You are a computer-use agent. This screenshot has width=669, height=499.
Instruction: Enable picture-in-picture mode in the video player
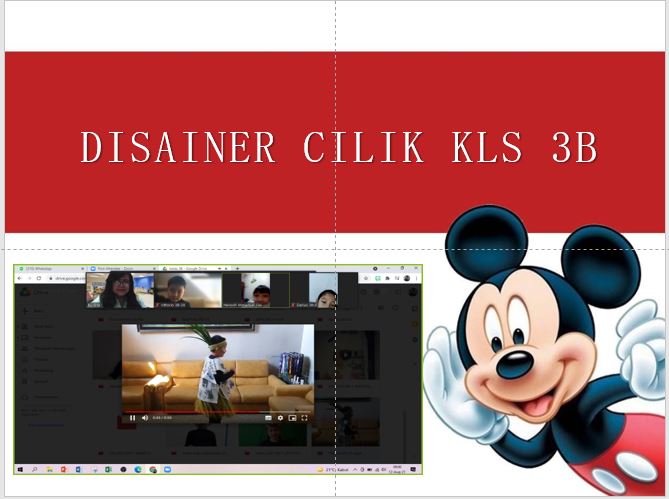click(x=292, y=418)
